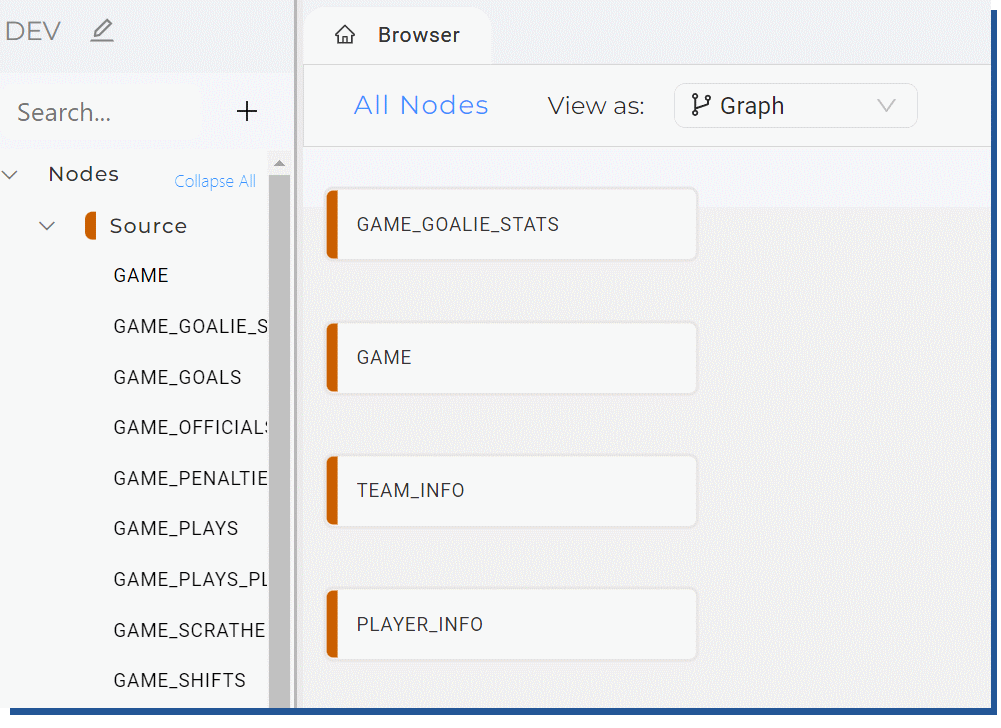Click the plus icon to add a node

click(246, 111)
